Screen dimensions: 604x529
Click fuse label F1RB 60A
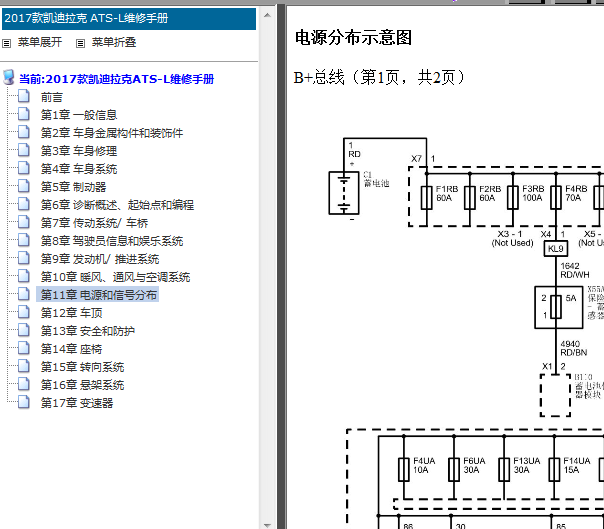point(447,193)
